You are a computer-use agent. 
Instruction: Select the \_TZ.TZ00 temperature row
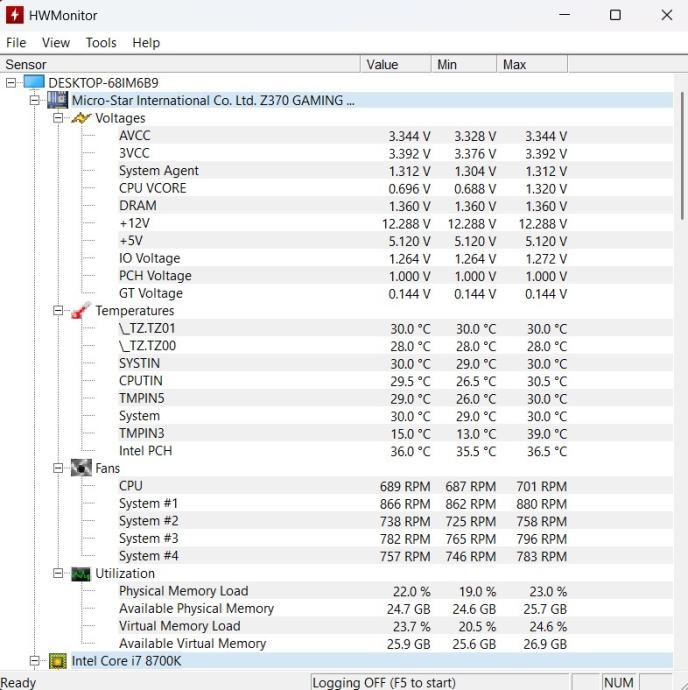[x=395, y=346]
